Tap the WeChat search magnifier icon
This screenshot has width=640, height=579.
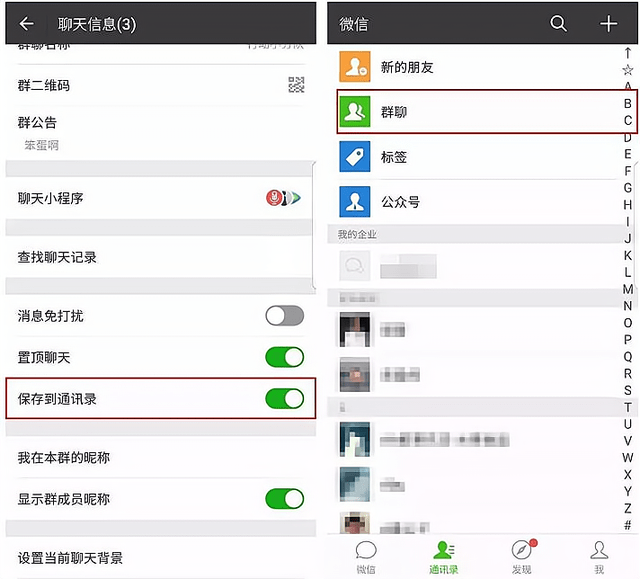click(x=558, y=24)
